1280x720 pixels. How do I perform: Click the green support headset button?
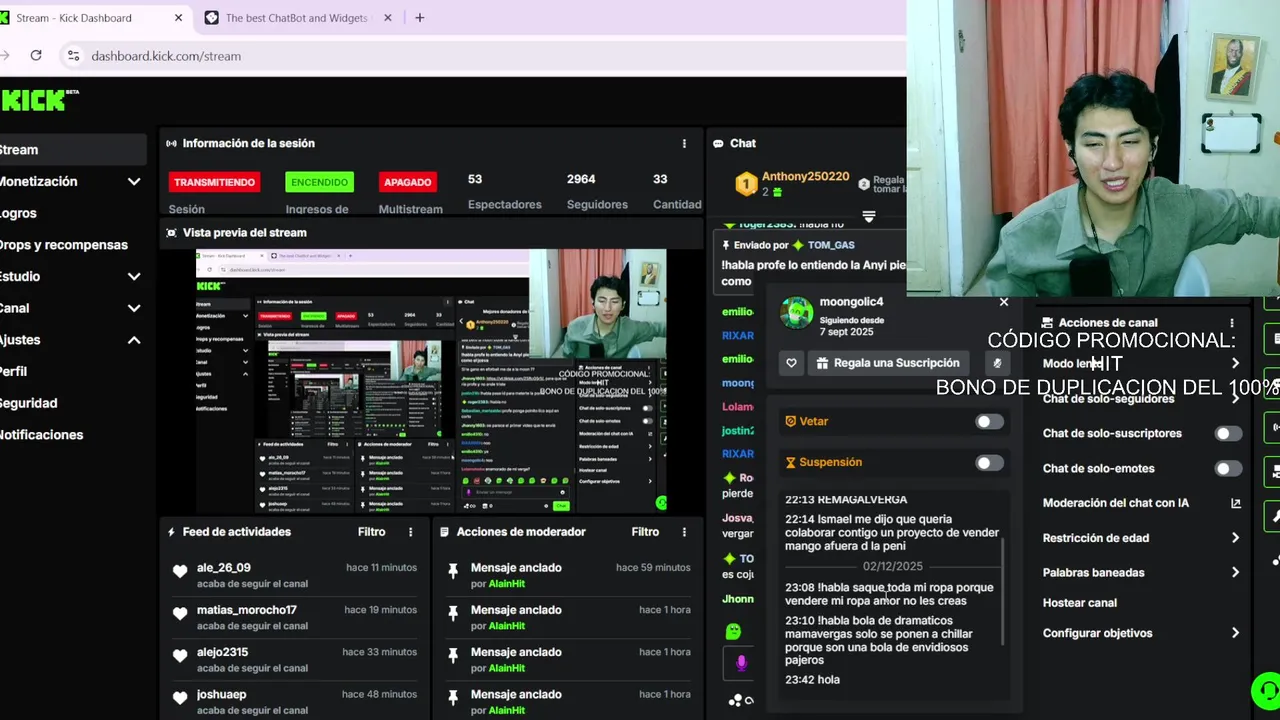pyautogui.click(x=1266, y=690)
